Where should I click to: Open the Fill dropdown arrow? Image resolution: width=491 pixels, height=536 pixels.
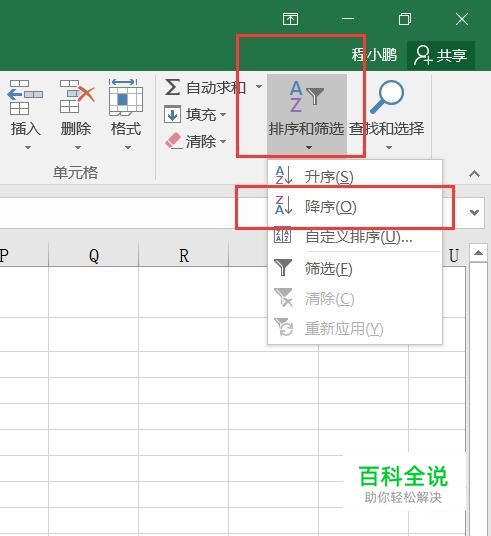223,114
